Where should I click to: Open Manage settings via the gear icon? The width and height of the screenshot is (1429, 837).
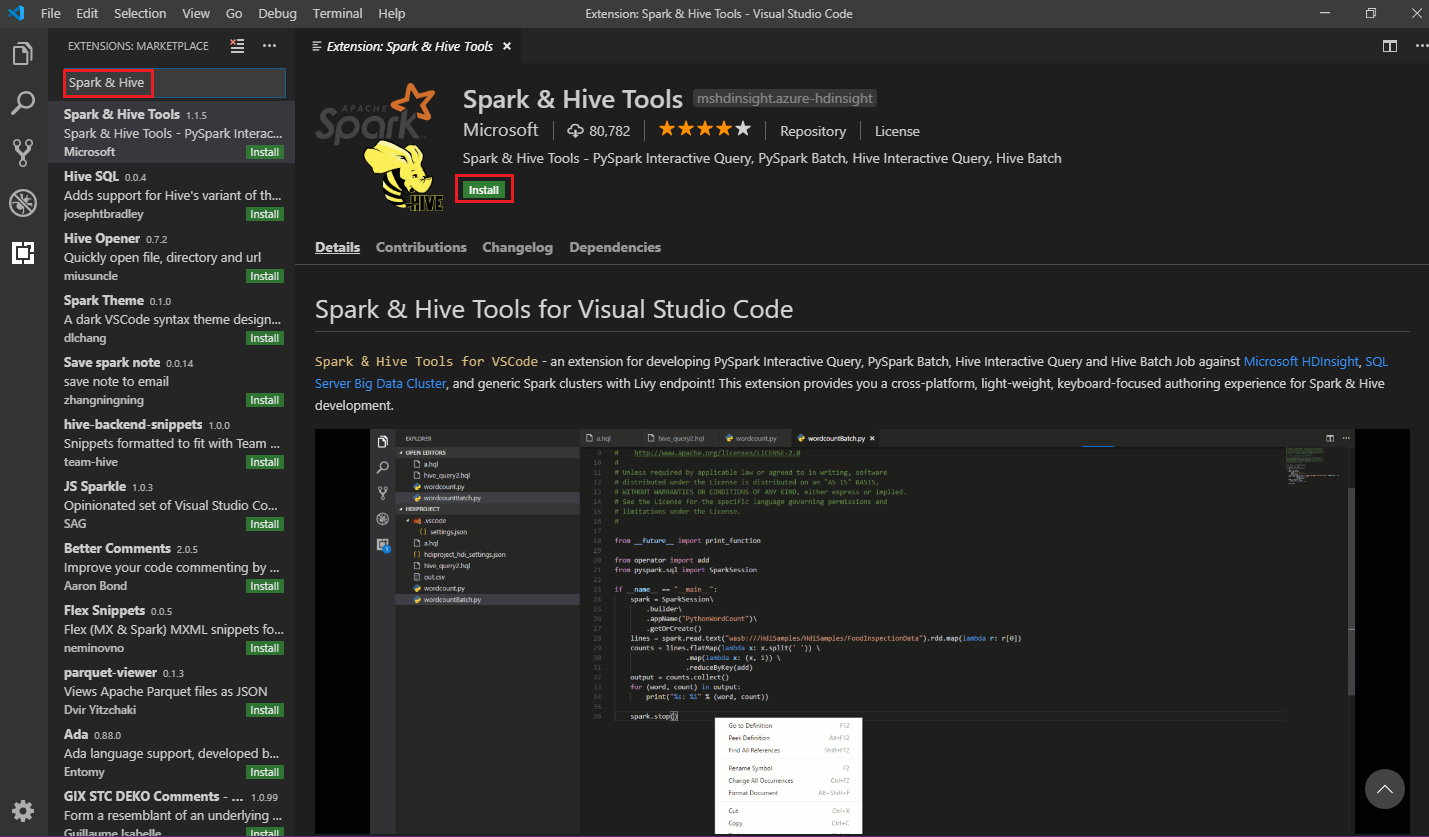click(x=23, y=810)
